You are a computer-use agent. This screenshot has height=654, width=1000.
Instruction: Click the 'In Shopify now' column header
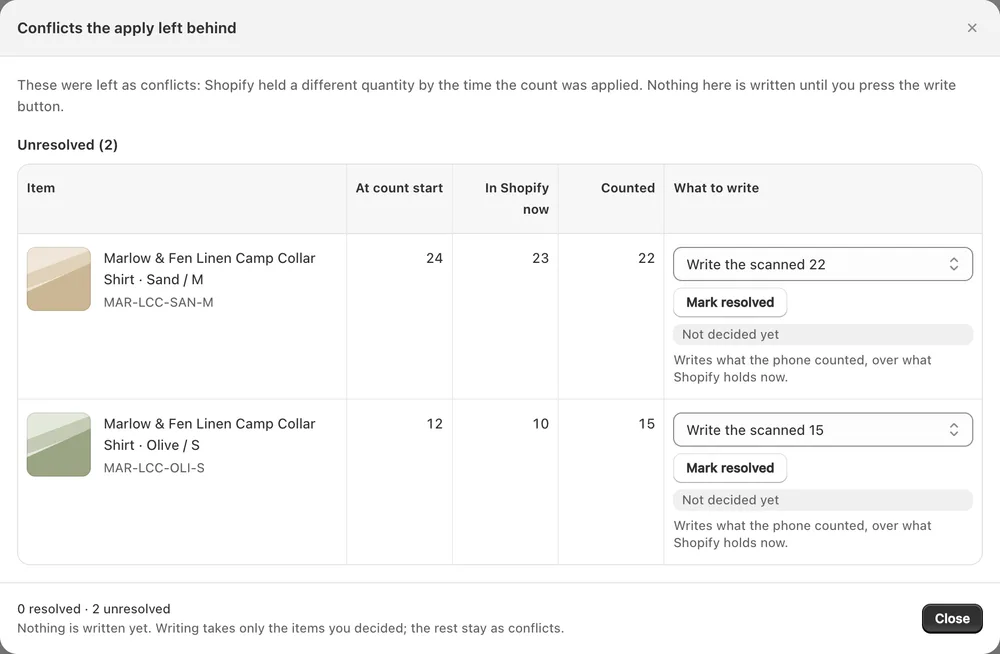pyautogui.click(x=517, y=198)
